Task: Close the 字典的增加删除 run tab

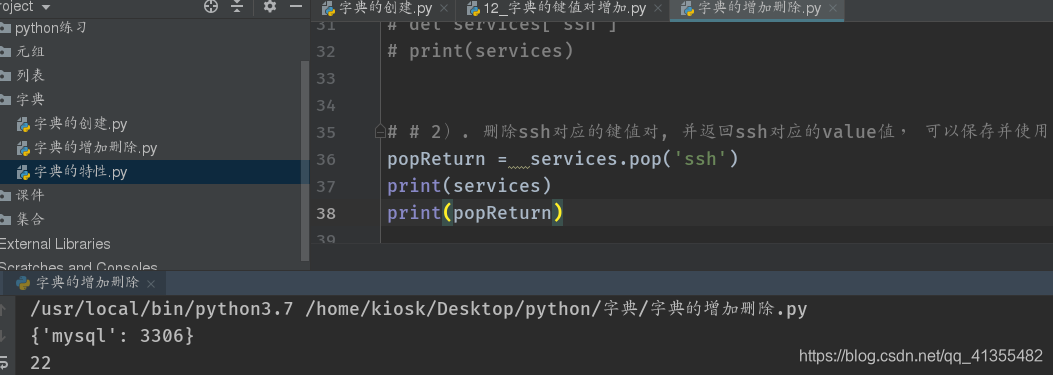Action: tap(150, 284)
